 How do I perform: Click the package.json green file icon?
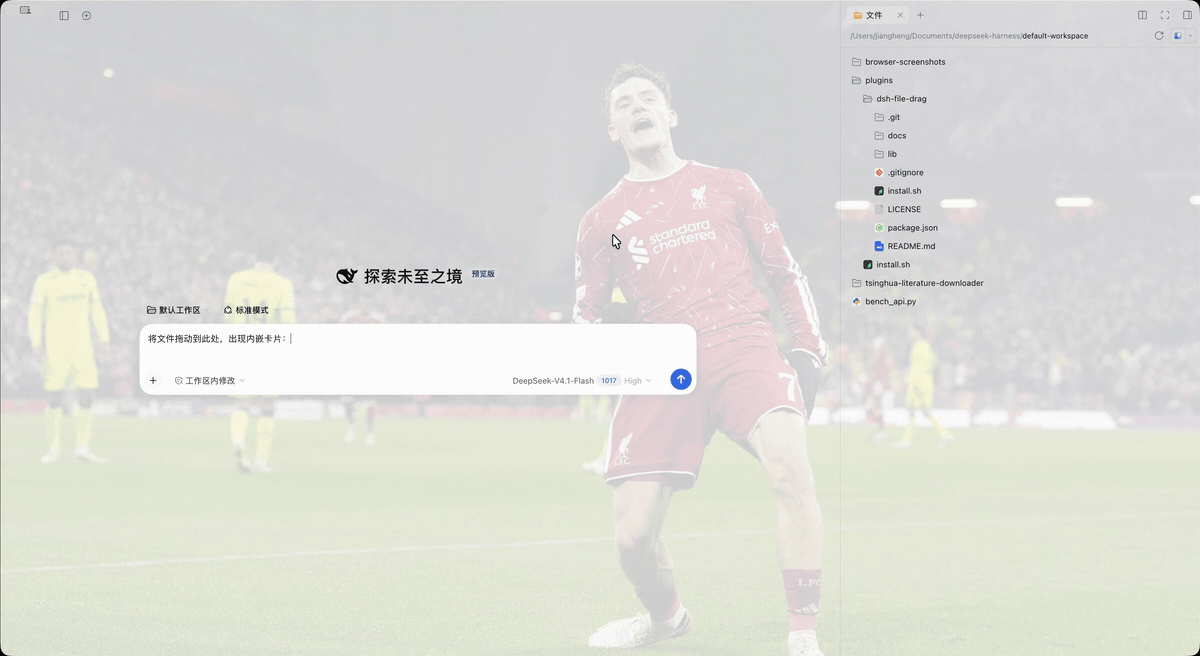[x=879, y=228]
